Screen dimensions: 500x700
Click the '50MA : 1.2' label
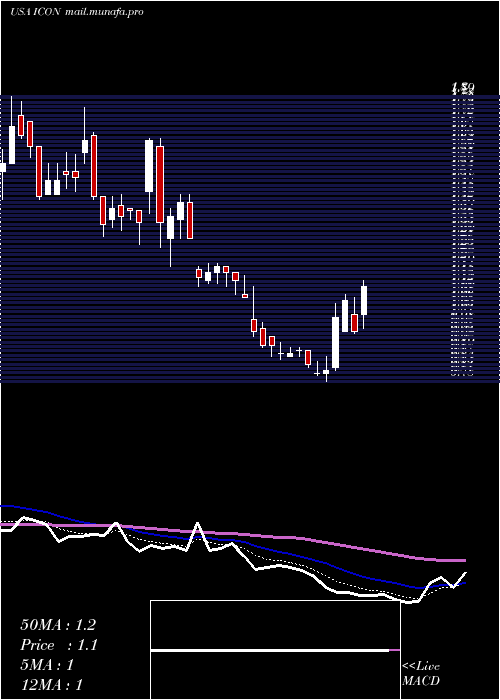tap(58, 625)
